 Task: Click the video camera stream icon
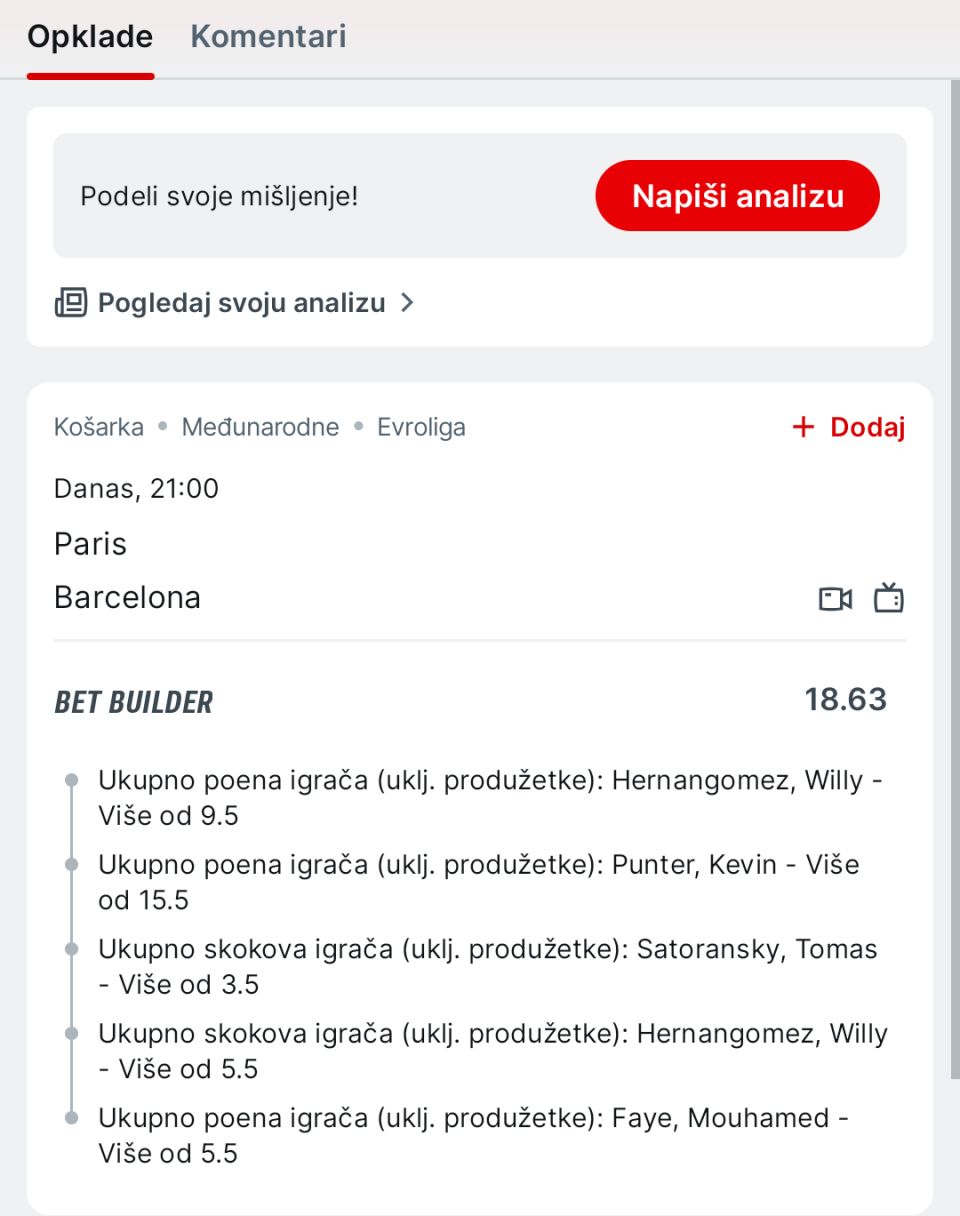835,599
